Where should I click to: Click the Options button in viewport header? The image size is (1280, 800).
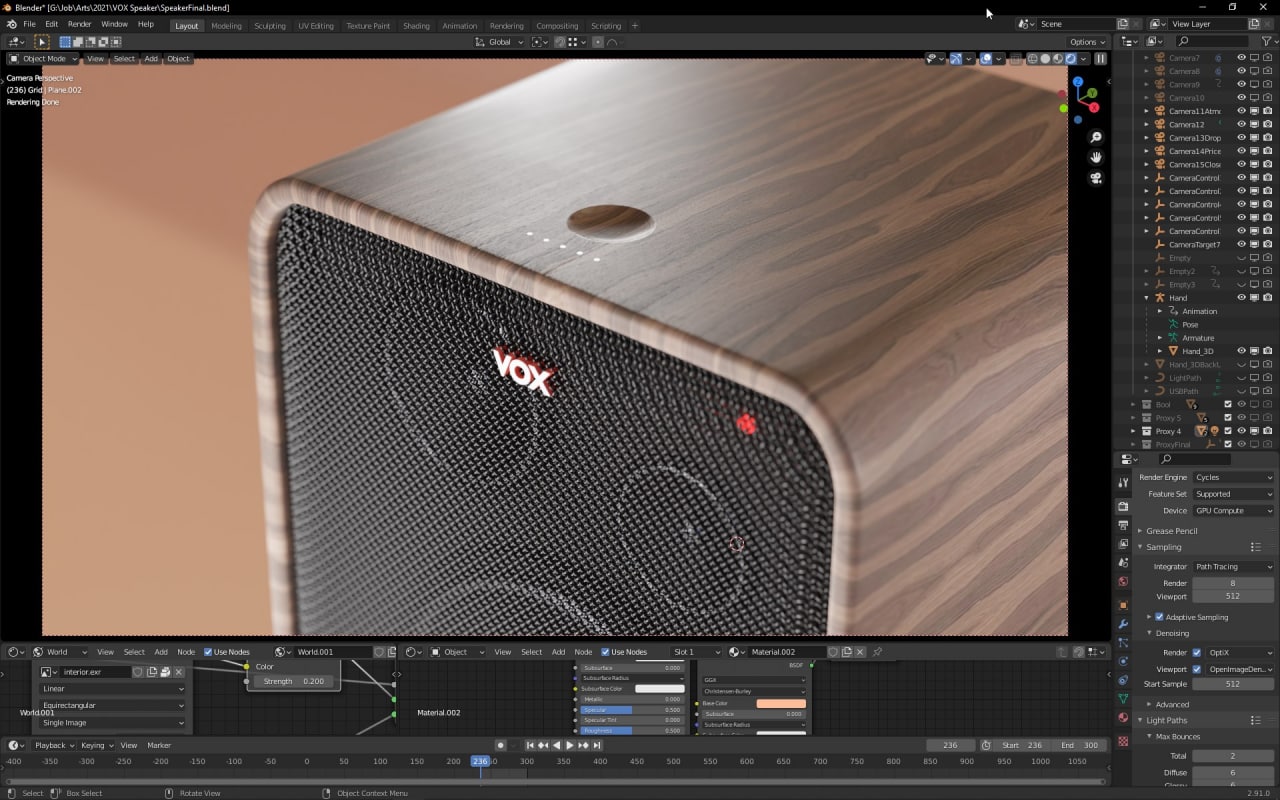[1087, 42]
